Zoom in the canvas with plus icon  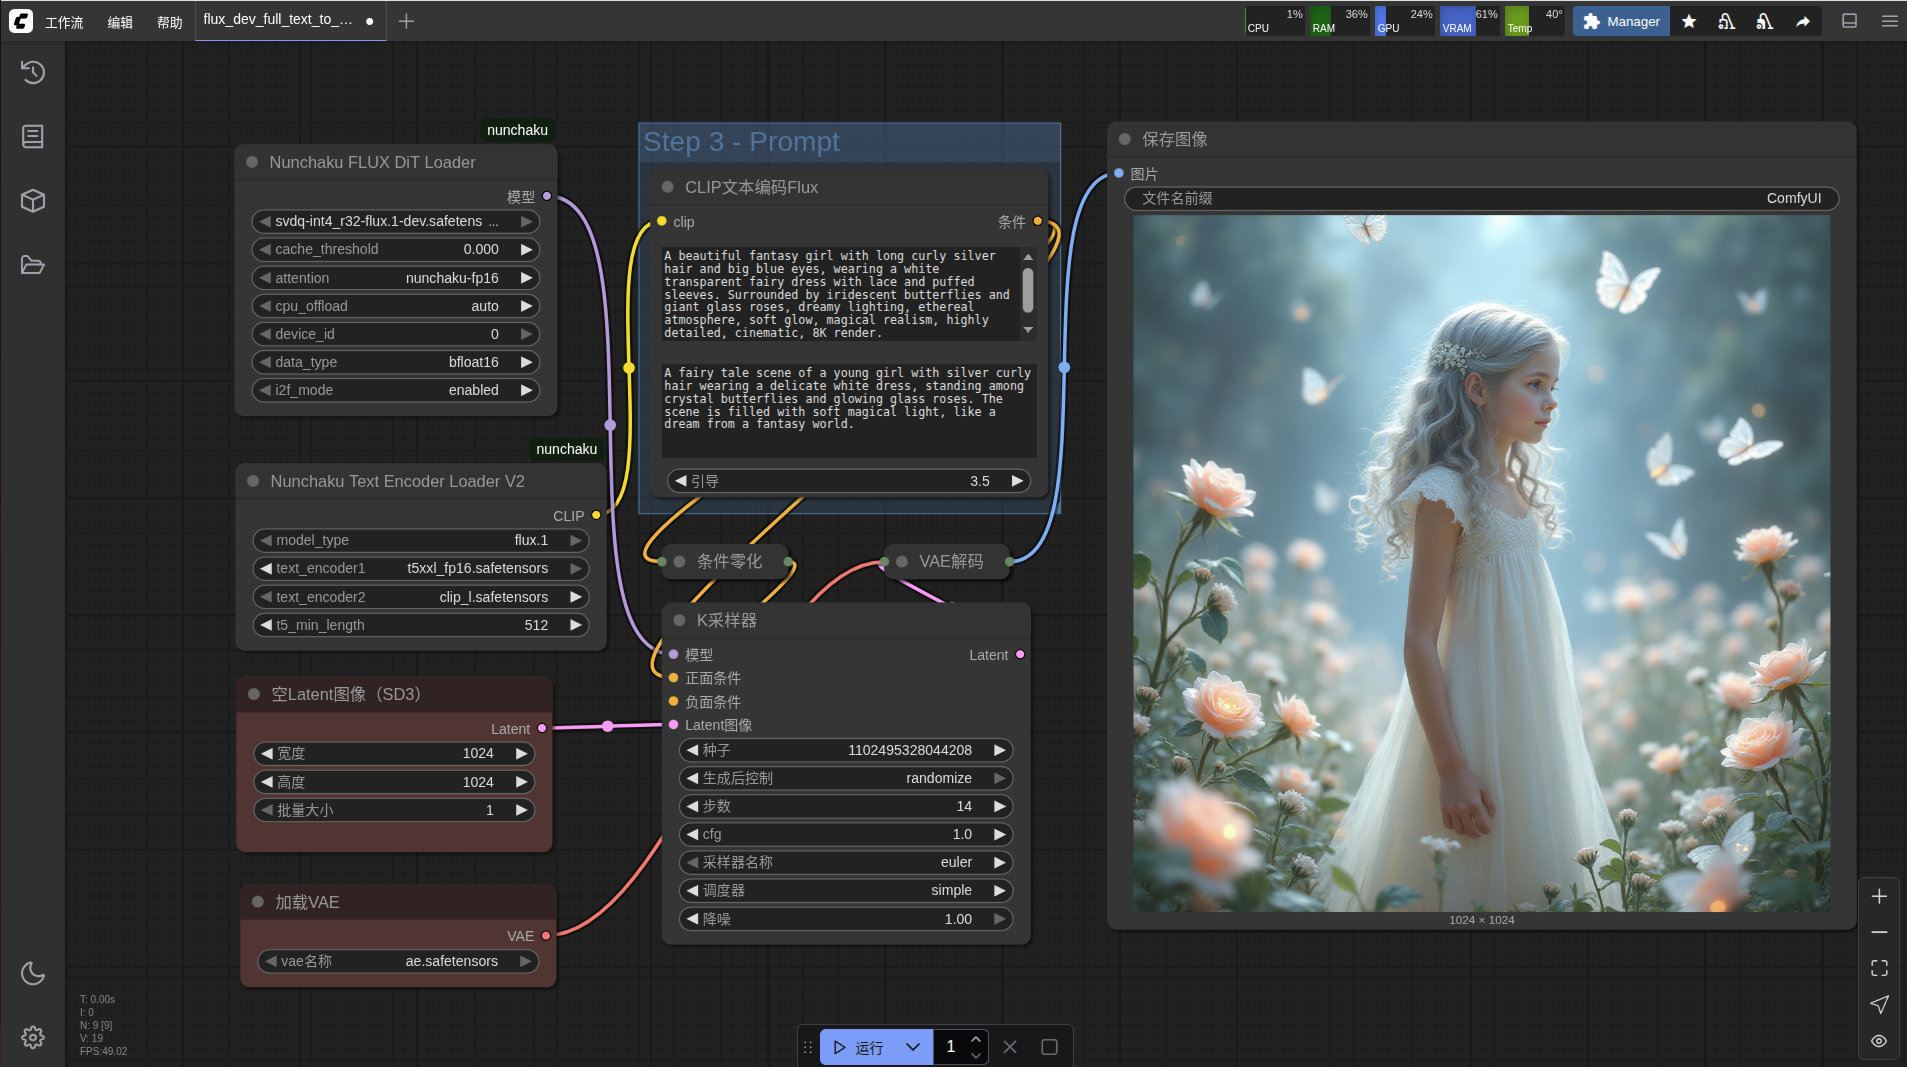[1879, 896]
